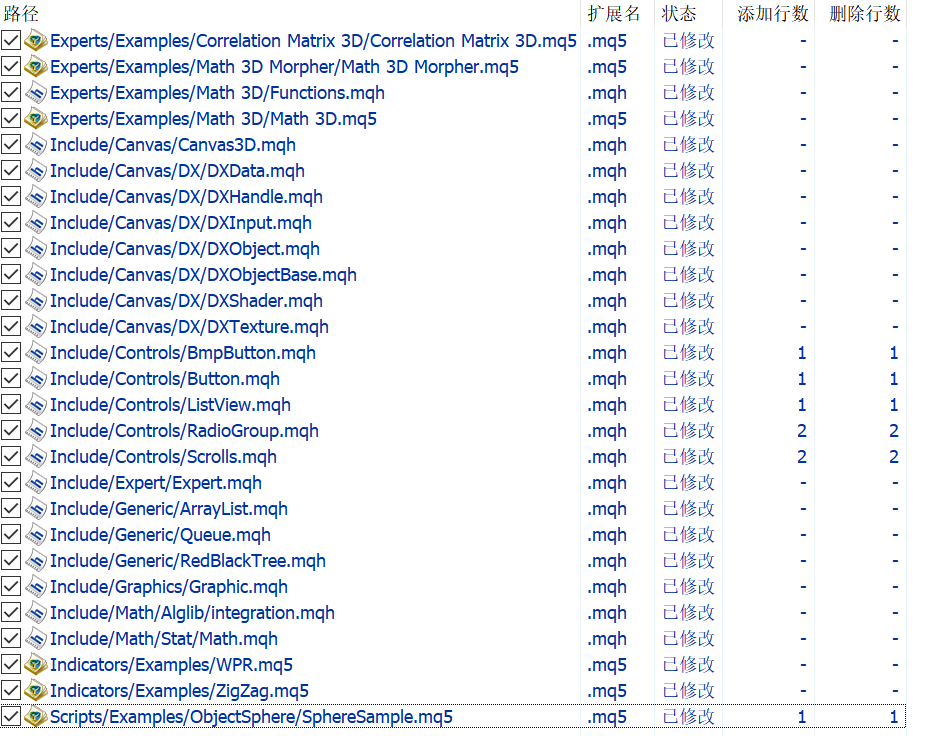931x736 pixels.
Task: Click the file icon of Math 3D.mq5
Action: (x=36, y=119)
